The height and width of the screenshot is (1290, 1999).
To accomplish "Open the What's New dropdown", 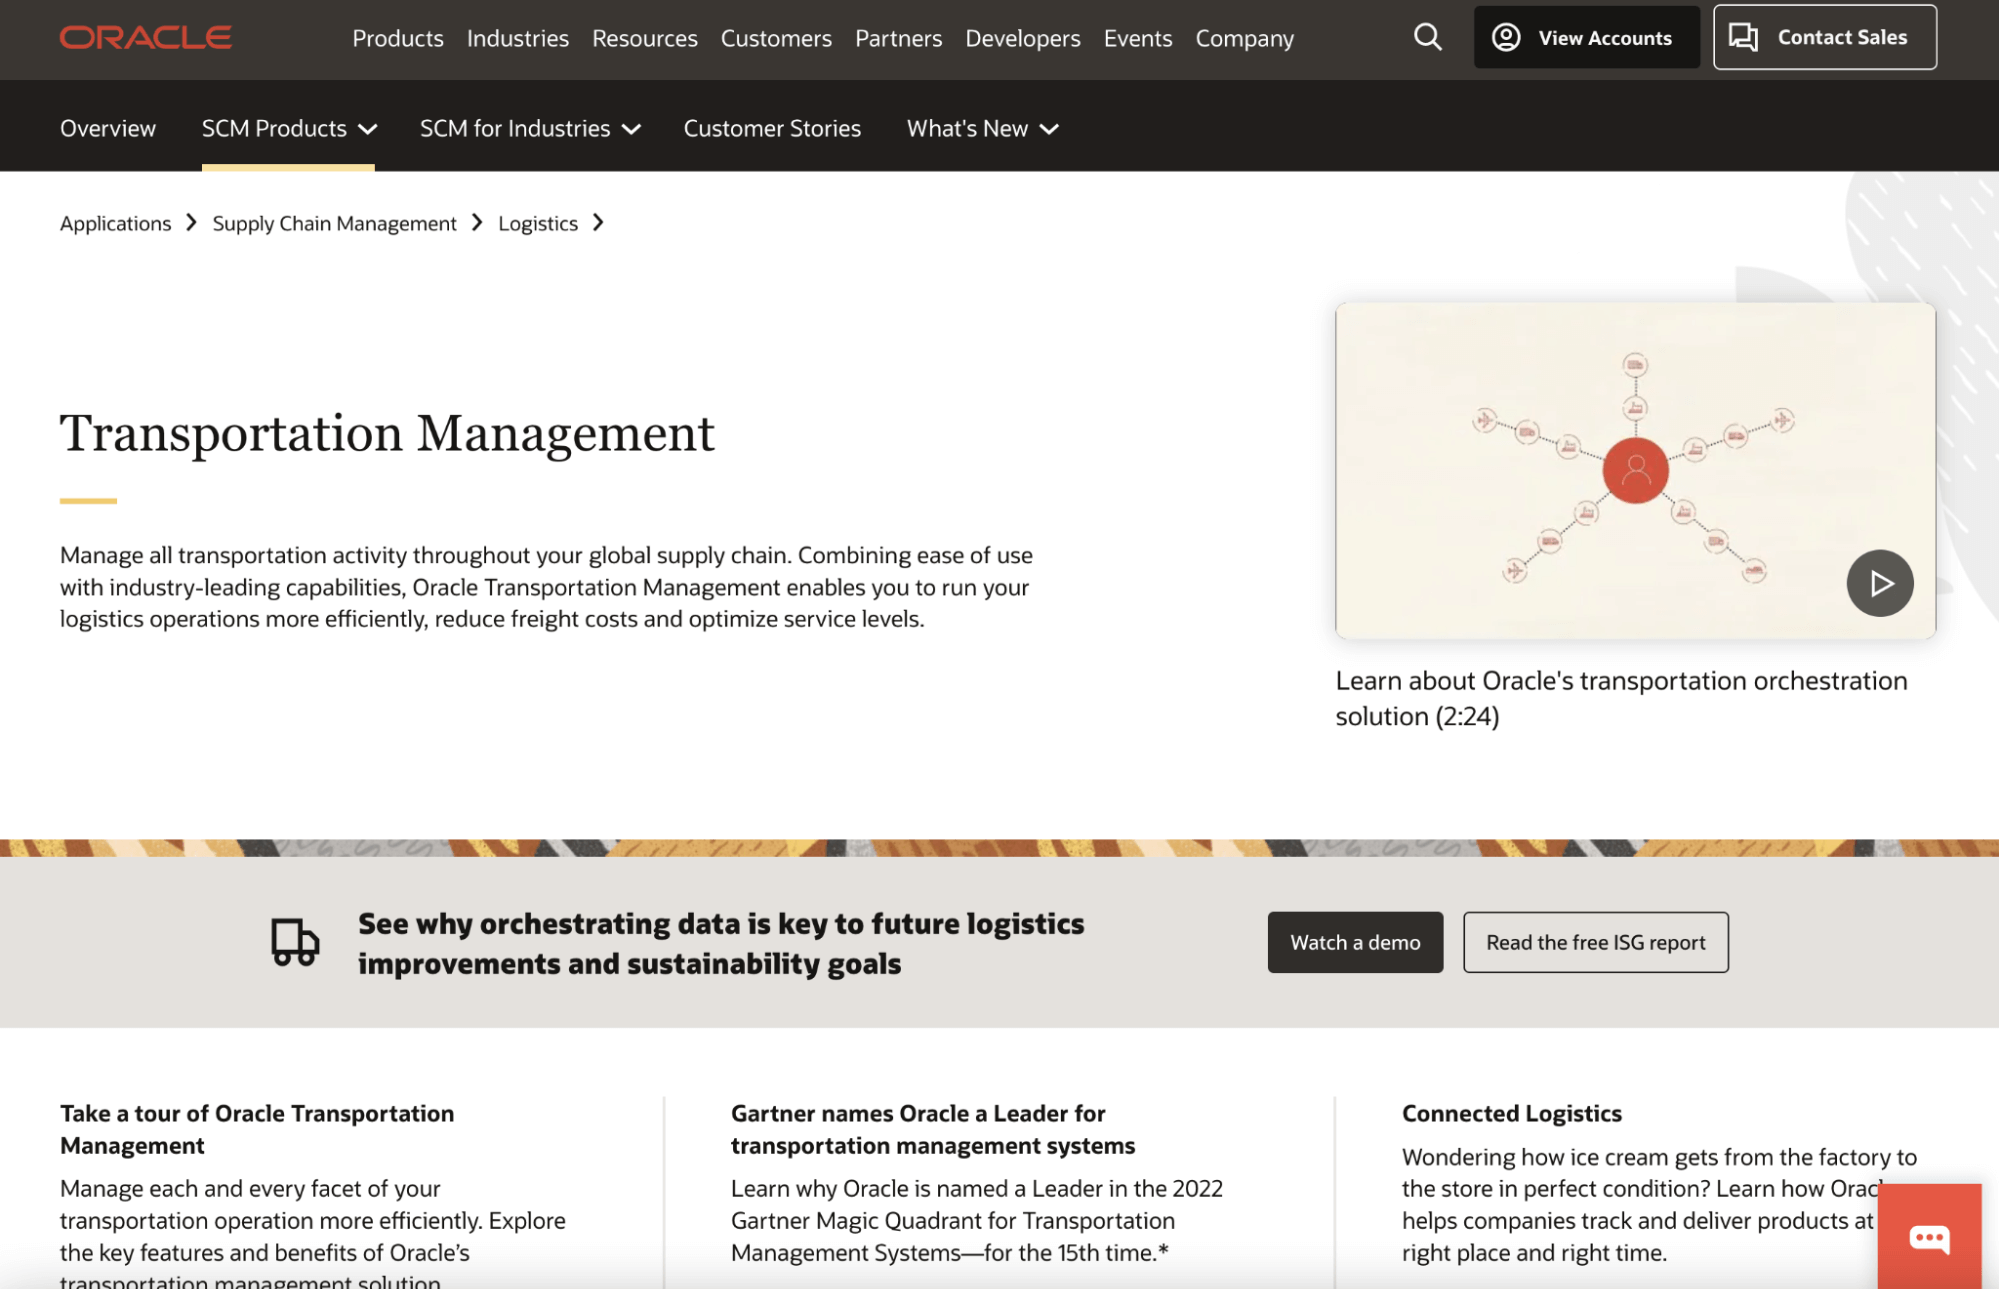I will (982, 128).
